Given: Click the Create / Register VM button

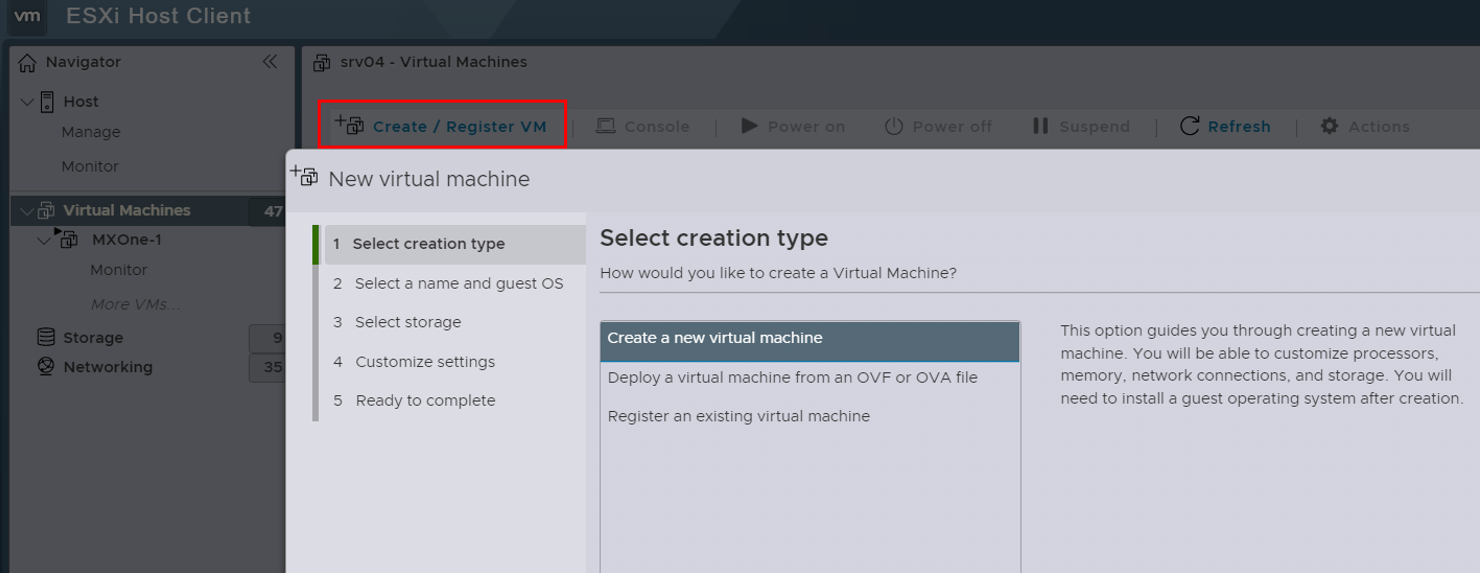Looking at the screenshot, I should click(x=442, y=125).
